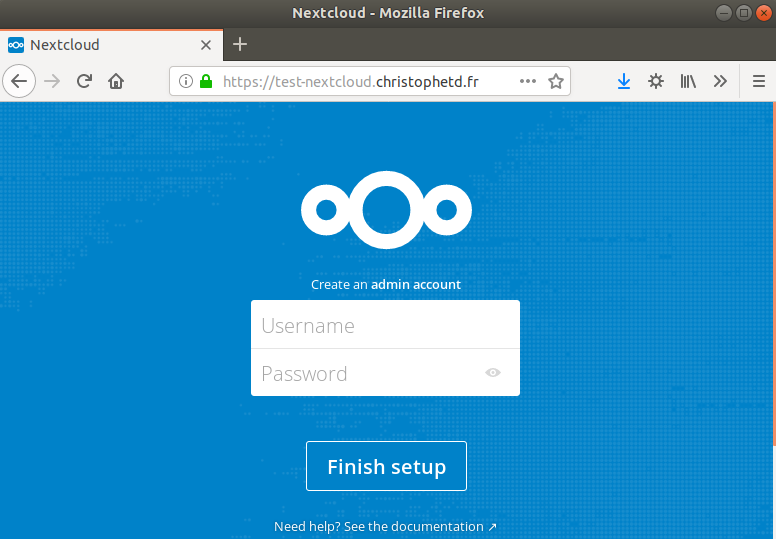Image resolution: width=776 pixels, height=539 pixels.
Task: Toggle password visibility eye icon
Action: [x=493, y=373]
